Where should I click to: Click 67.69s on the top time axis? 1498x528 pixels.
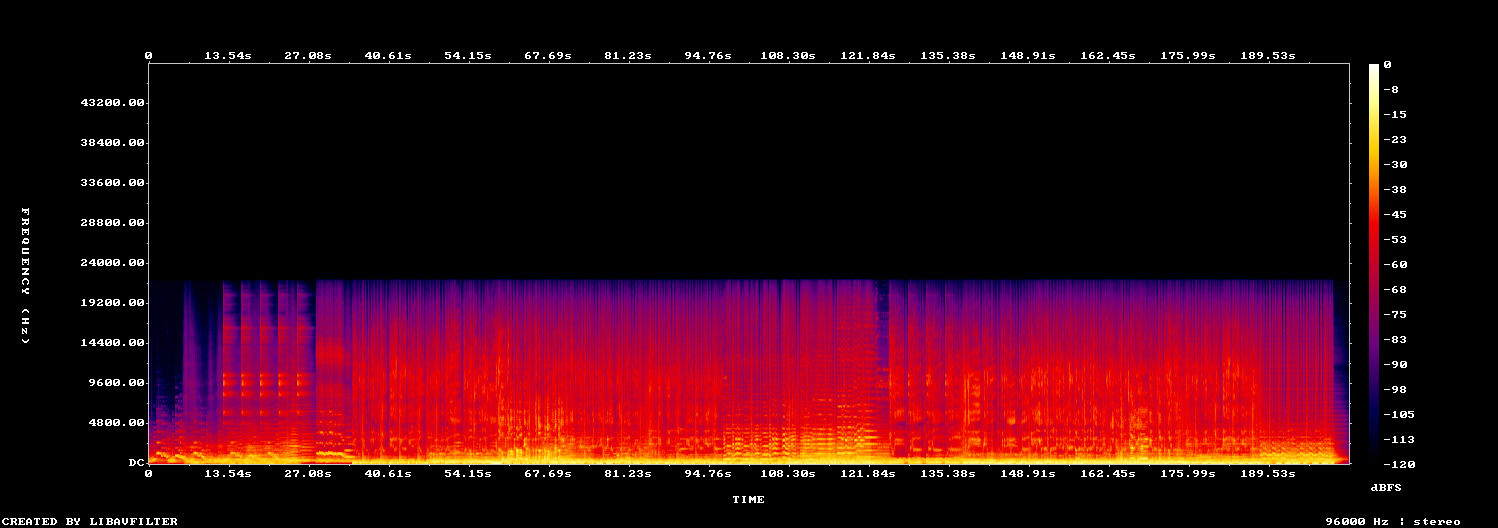548,56
